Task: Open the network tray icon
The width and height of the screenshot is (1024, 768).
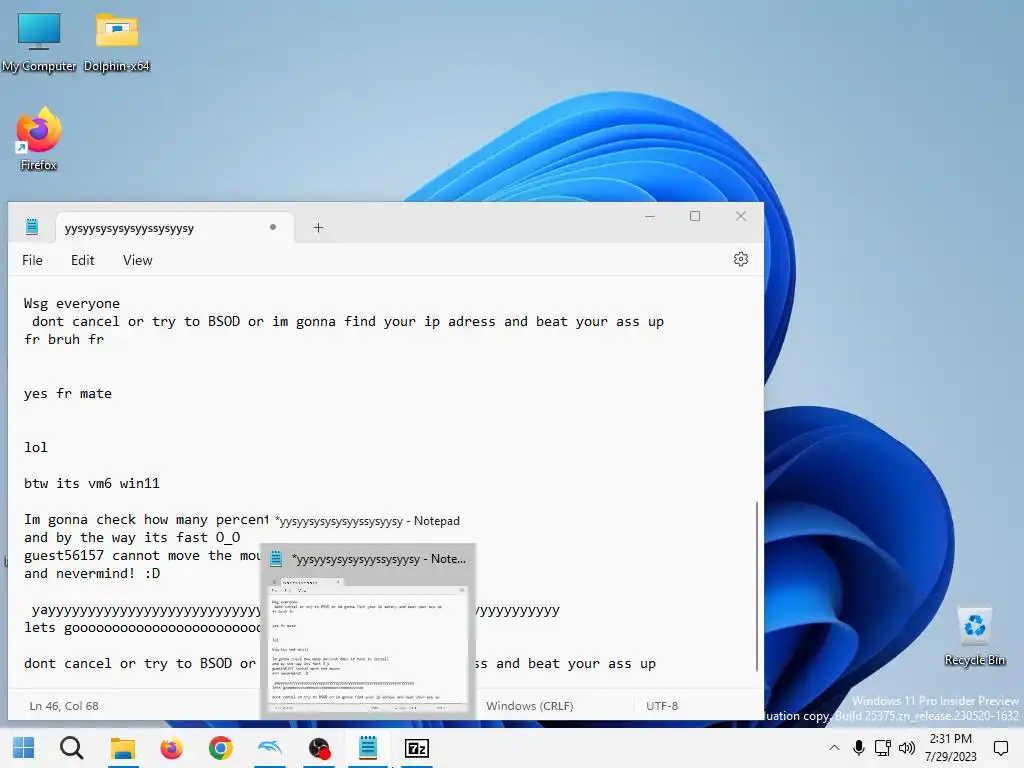Action: click(x=882, y=748)
